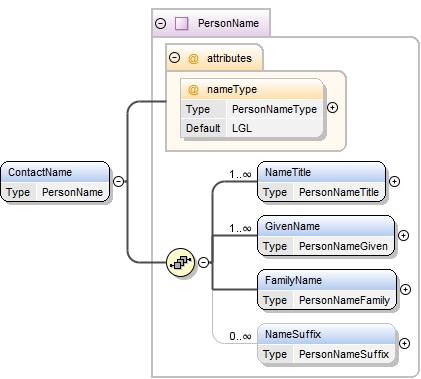The height and width of the screenshot is (379, 421).
Task: Select the NameSuffix element name
Action: 293,334
